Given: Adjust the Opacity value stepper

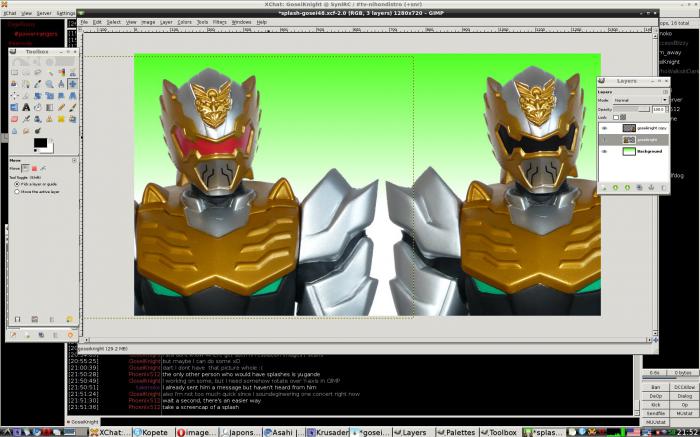Looking at the screenshot, I should click(x=667, y=109).
